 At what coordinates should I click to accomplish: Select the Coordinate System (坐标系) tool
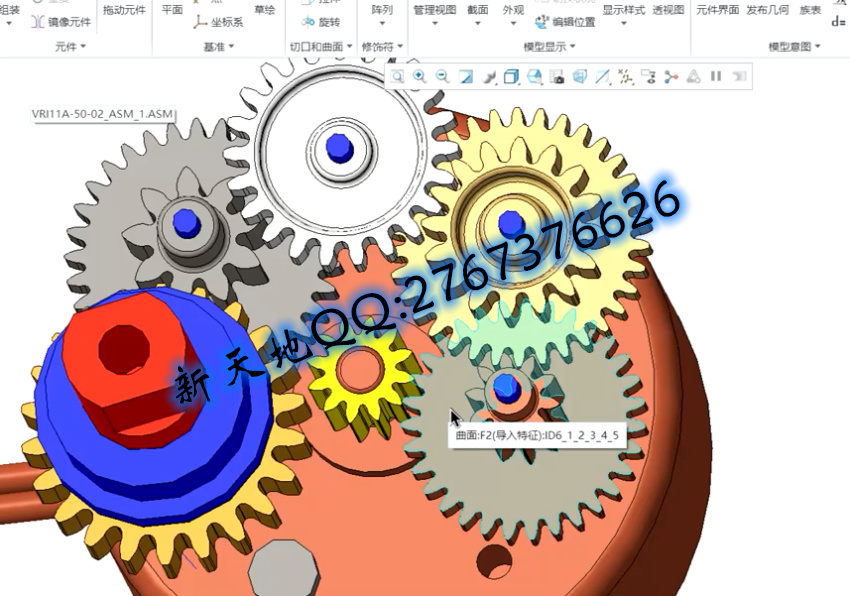(x=218, y=21)
